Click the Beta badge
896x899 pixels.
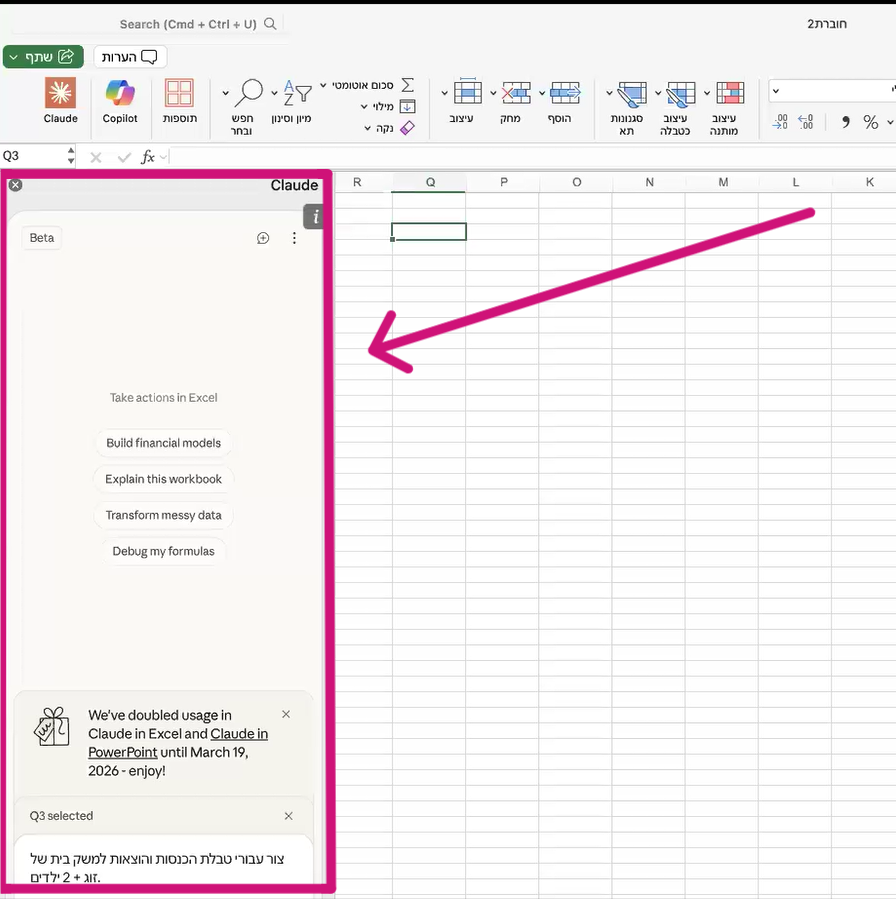[42, 238]
